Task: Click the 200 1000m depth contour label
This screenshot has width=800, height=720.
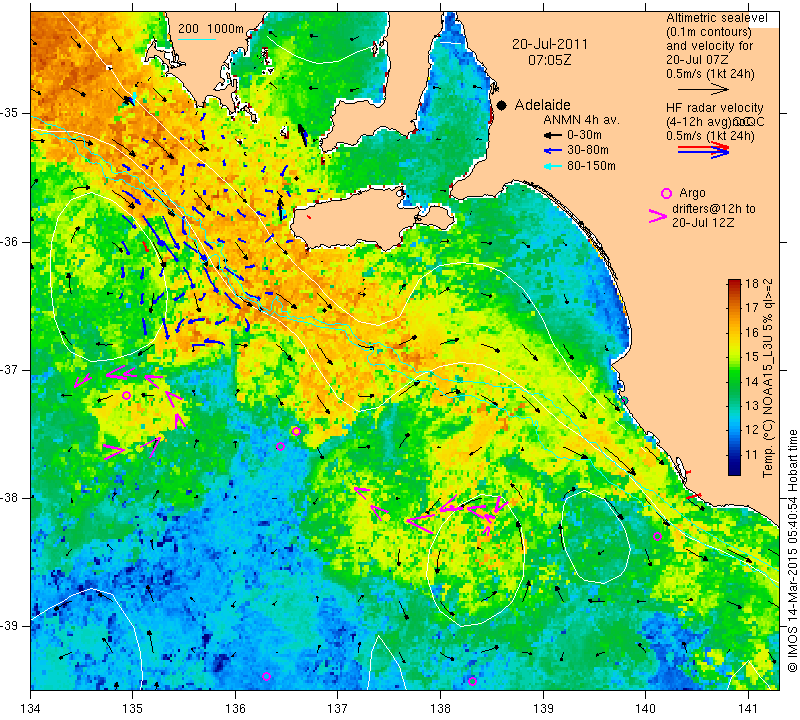Action: pyautogui.click(x=211, y=29)
